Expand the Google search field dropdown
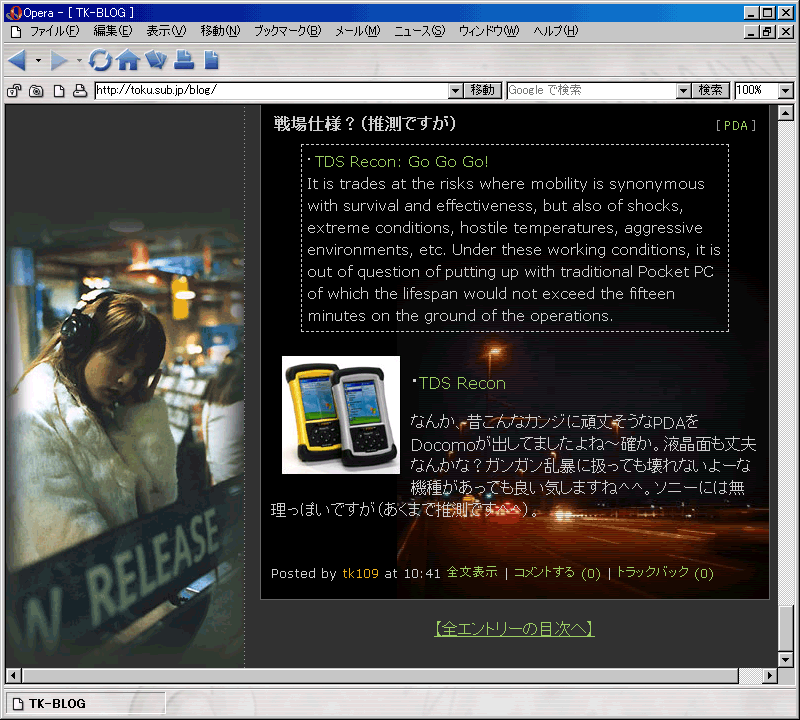 (x=684, y=91)
